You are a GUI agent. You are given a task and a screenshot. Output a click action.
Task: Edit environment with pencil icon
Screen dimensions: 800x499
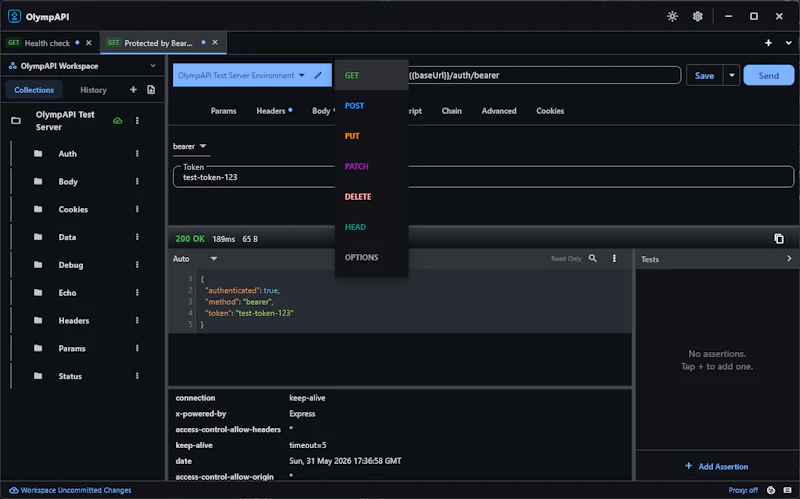coord(318,76)
